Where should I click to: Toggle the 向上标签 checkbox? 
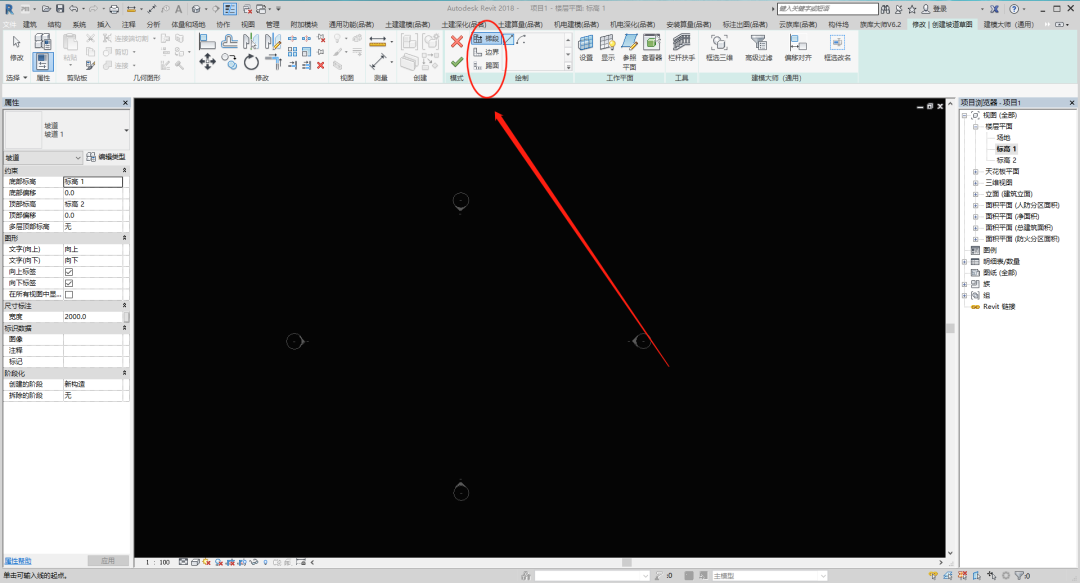69,272
